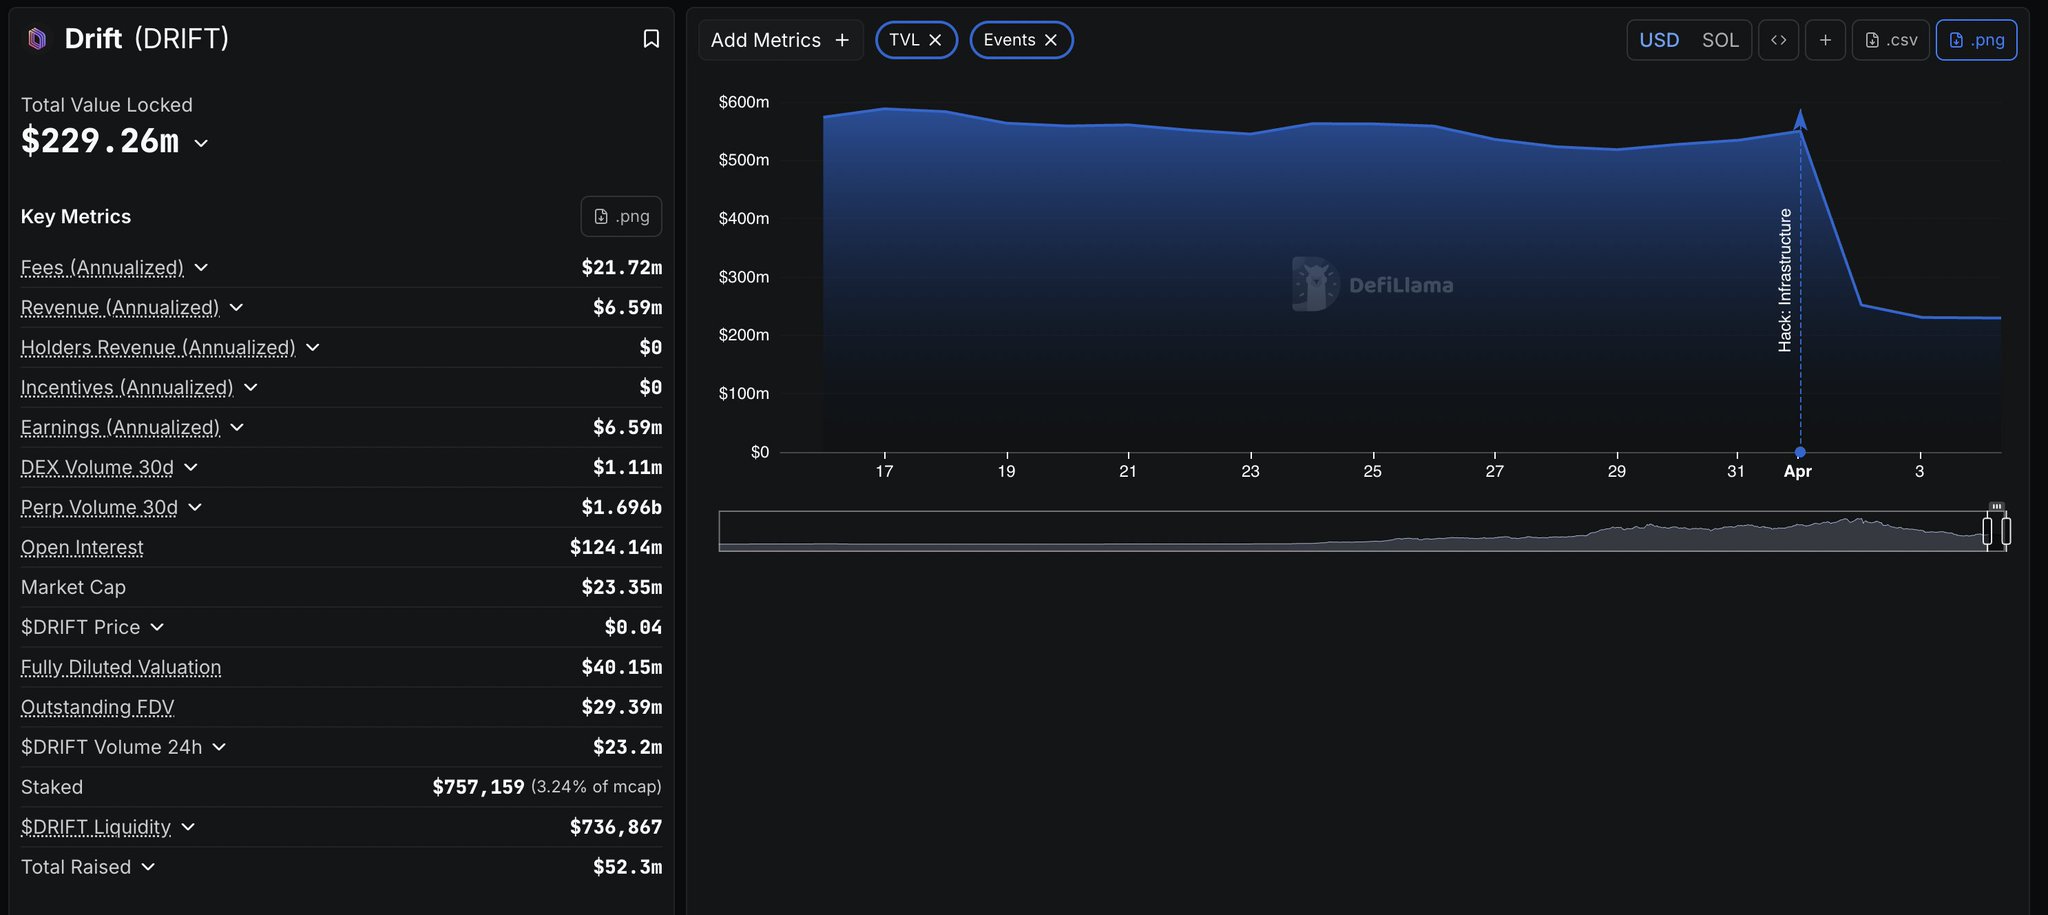Screen dimensions: 2048x915
Task: Expand Perp Volume 30d details
Action: coord(195,508)
